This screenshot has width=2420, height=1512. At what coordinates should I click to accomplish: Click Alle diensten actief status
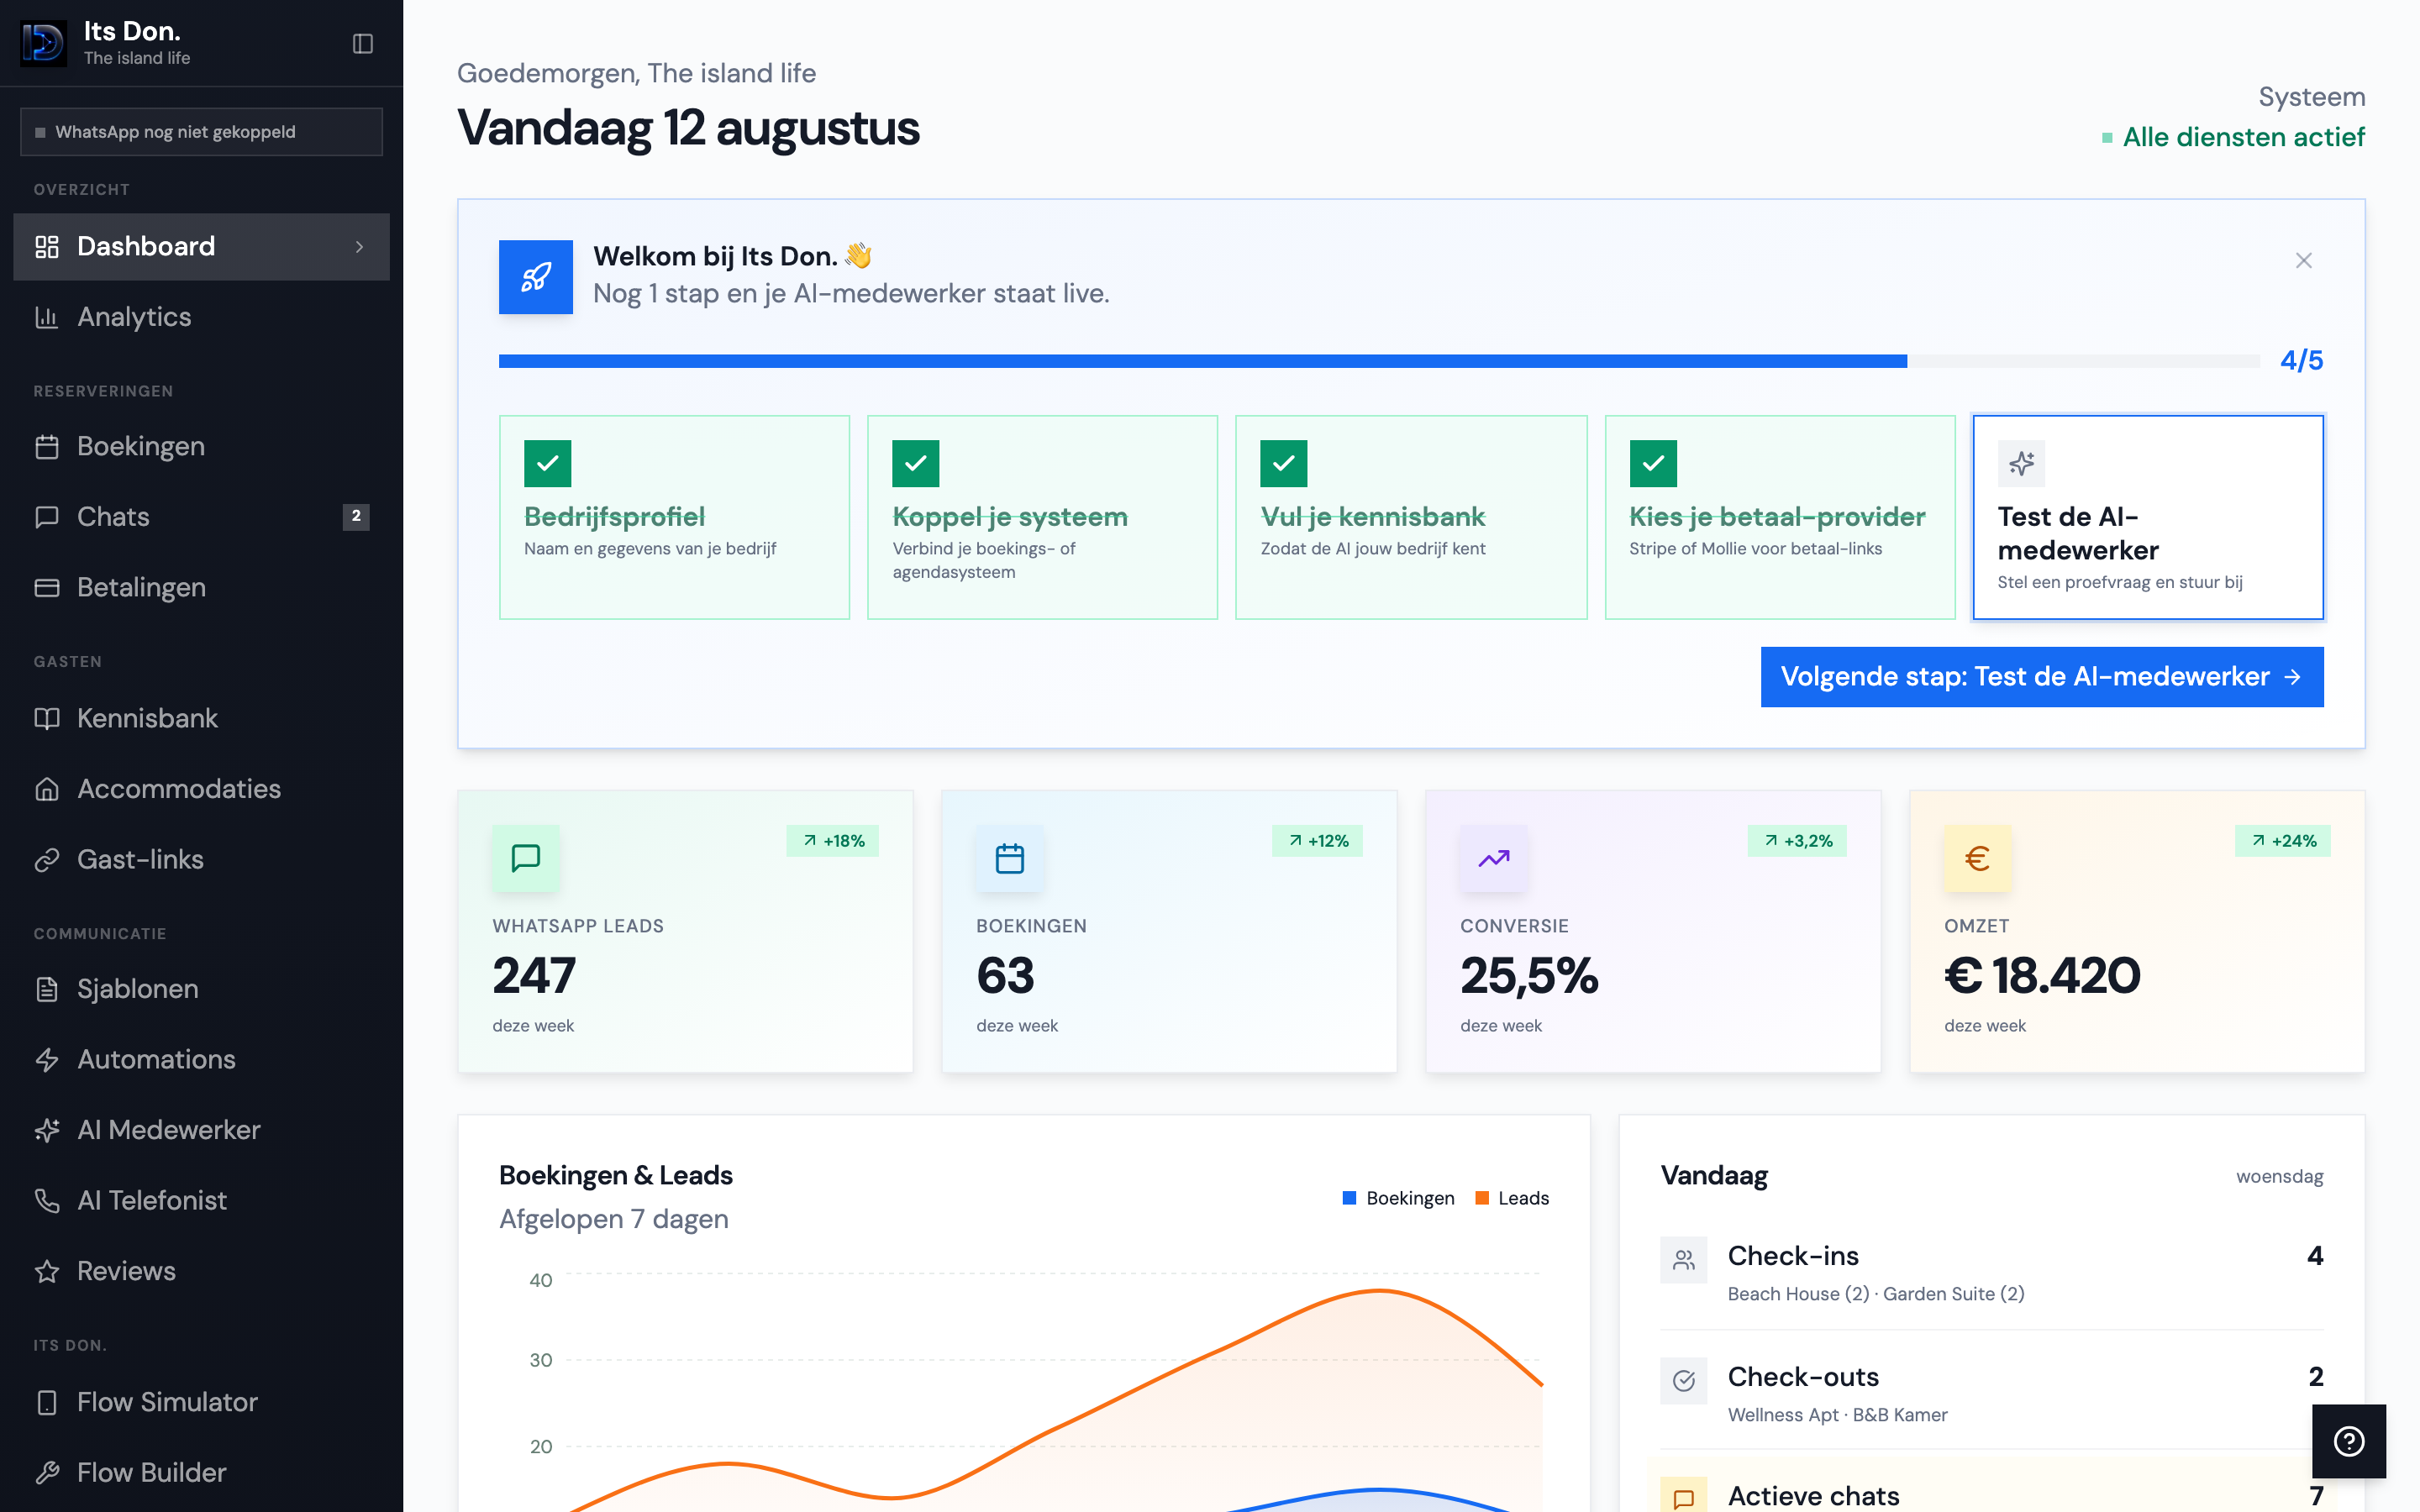pos(2233,137)
